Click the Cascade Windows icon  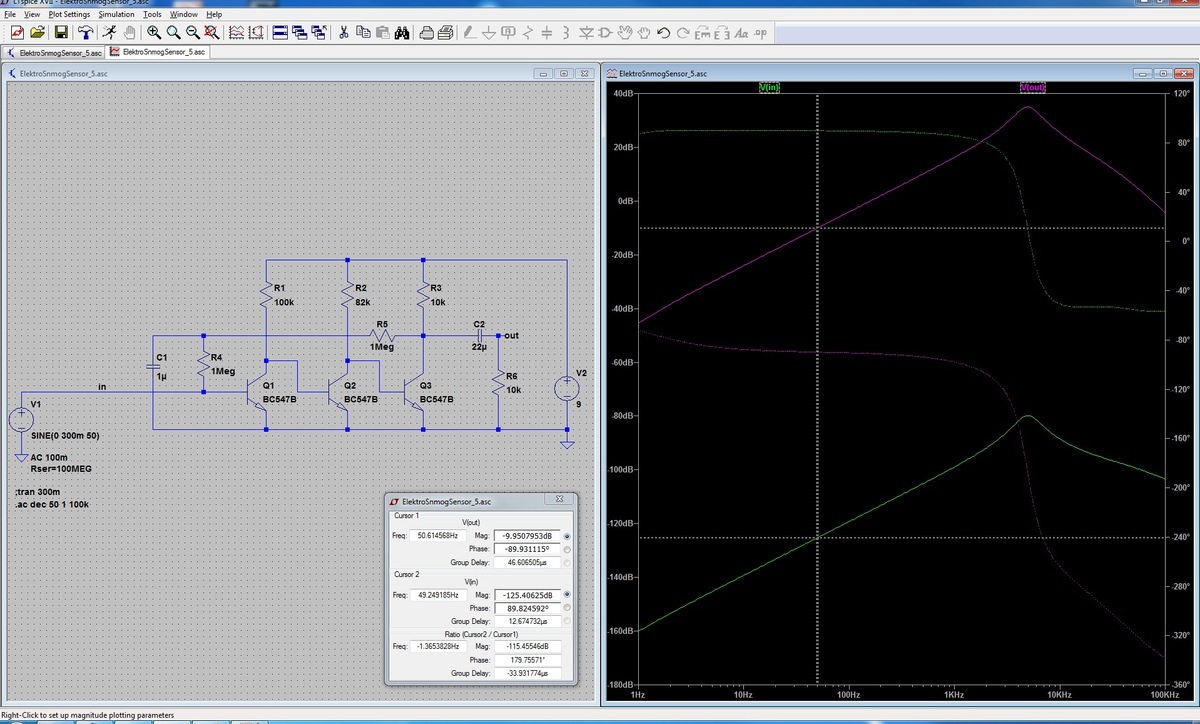tap(300, 32)
